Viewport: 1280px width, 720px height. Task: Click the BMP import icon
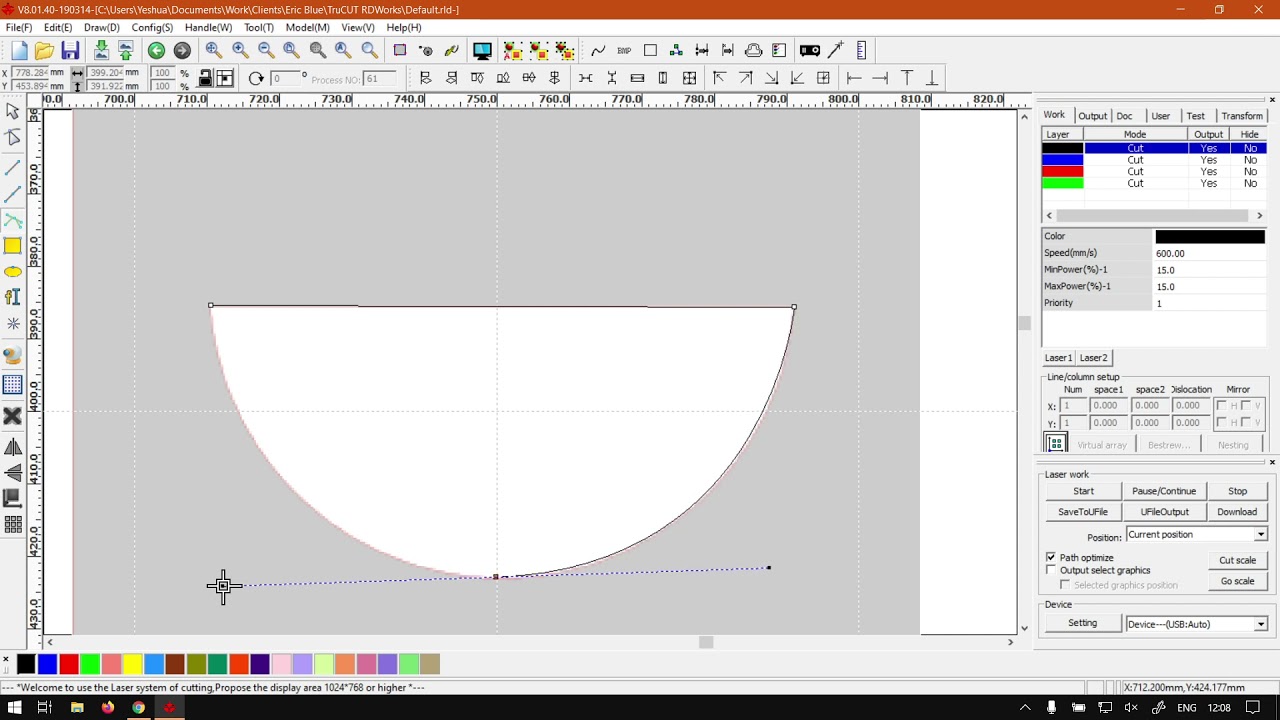click(x=624, y=51)
